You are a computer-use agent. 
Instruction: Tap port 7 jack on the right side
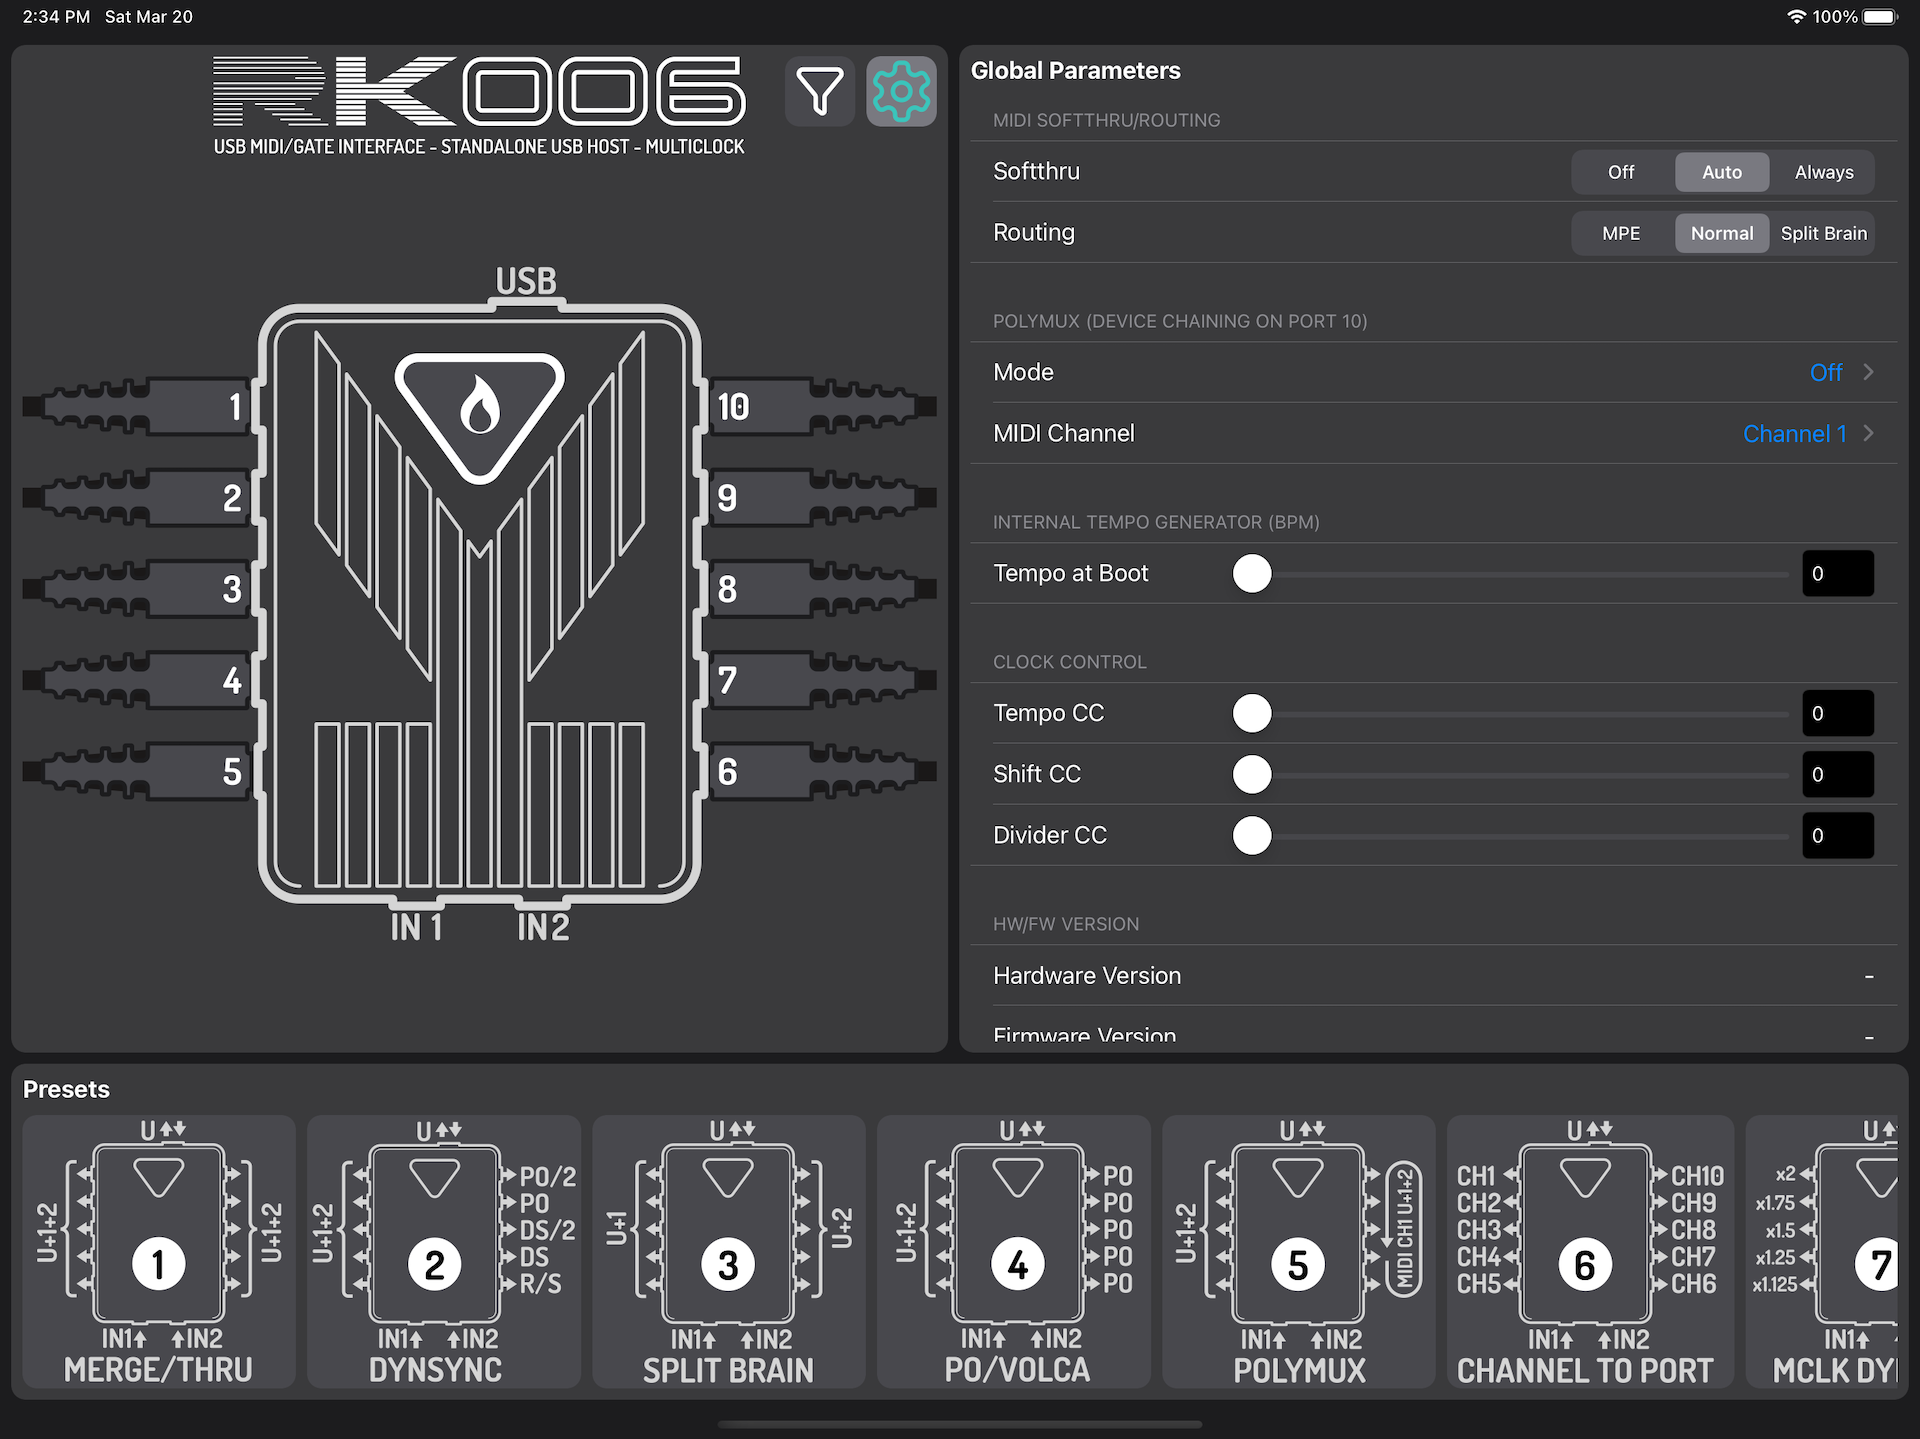(x=820, y=680)
